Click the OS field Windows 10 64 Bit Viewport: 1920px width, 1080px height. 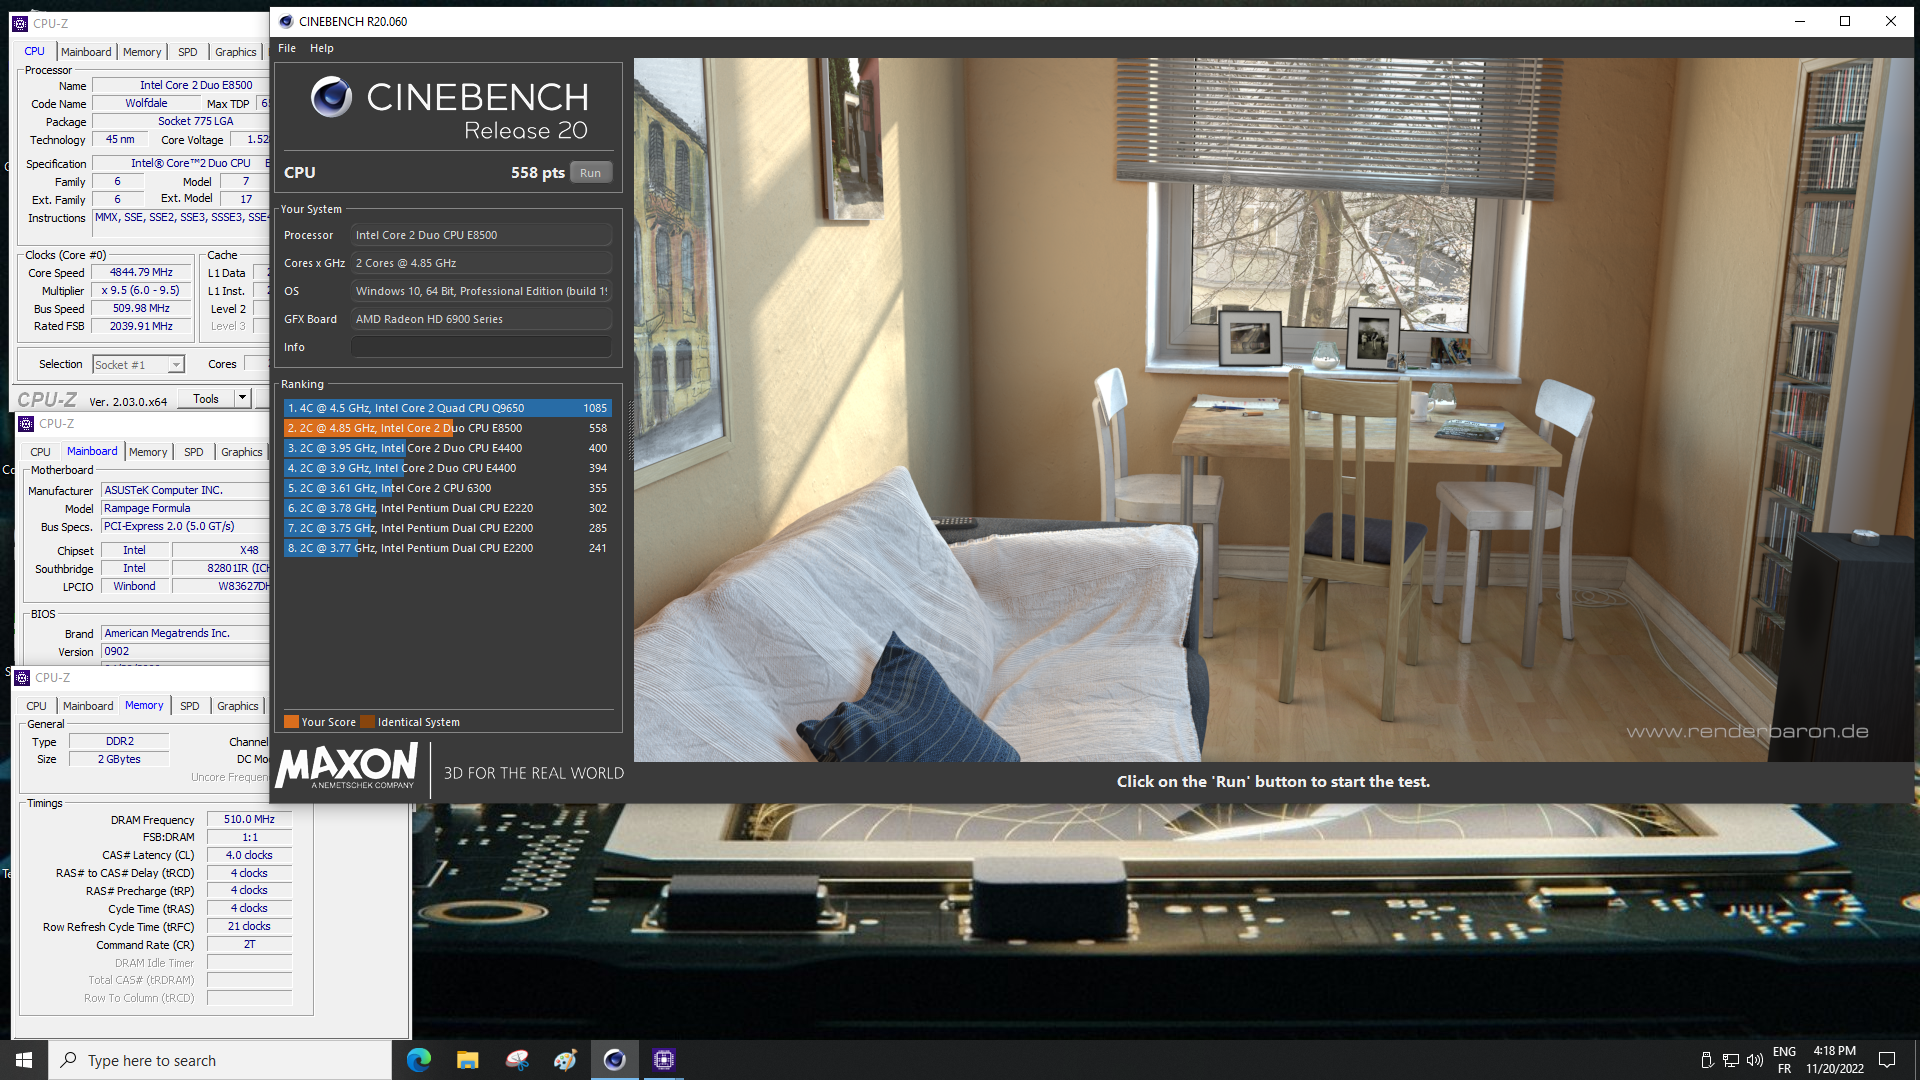(x=481, y=291)
